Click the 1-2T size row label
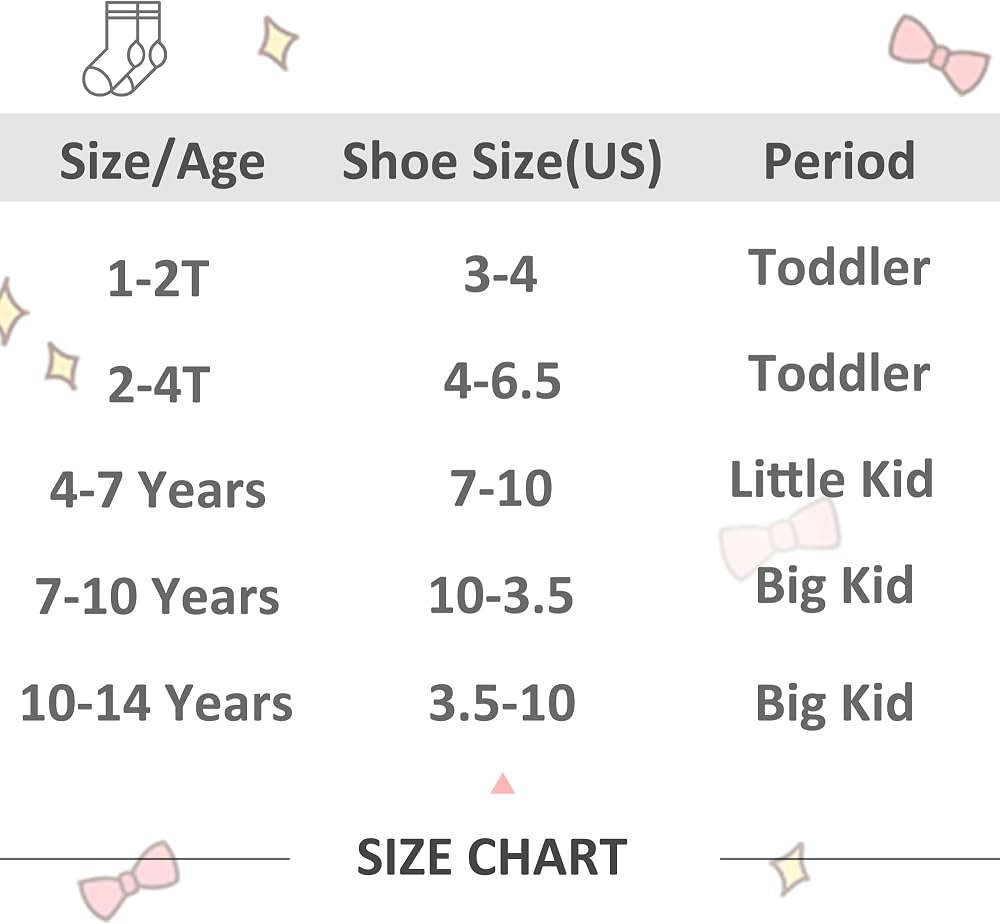 [158, 279]
